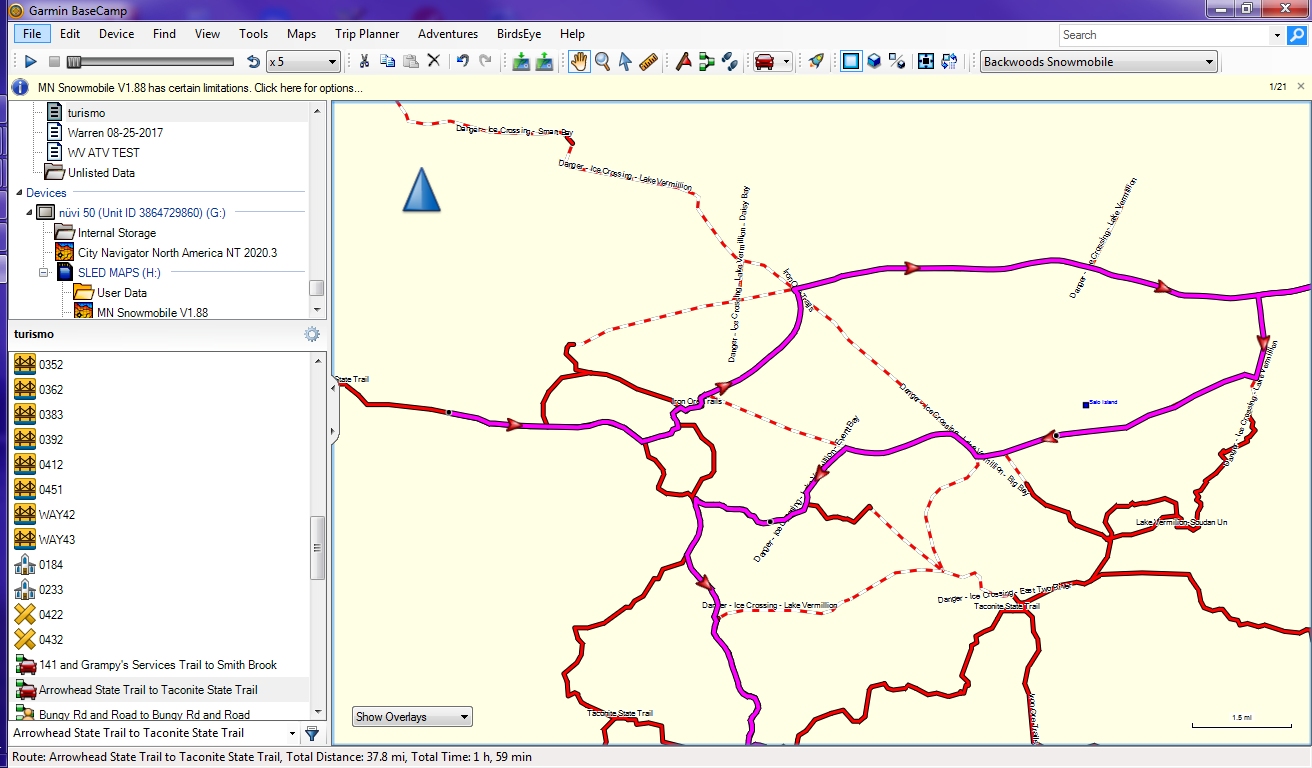
Task: Toggle map transparency percentage icon
Action: (896, 61)
